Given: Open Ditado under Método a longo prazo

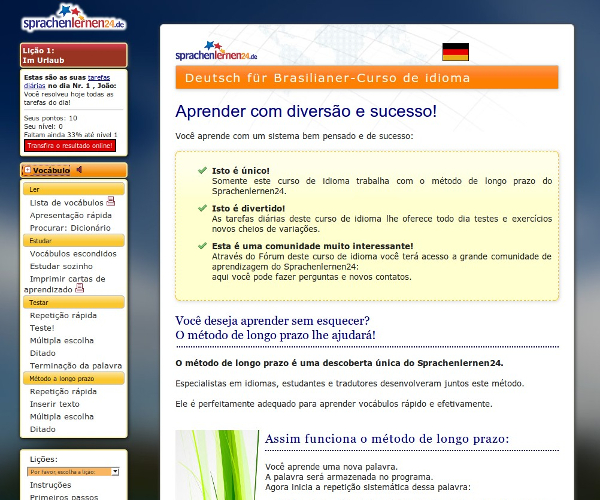Looking at the screenshot, I should (42, 429).
